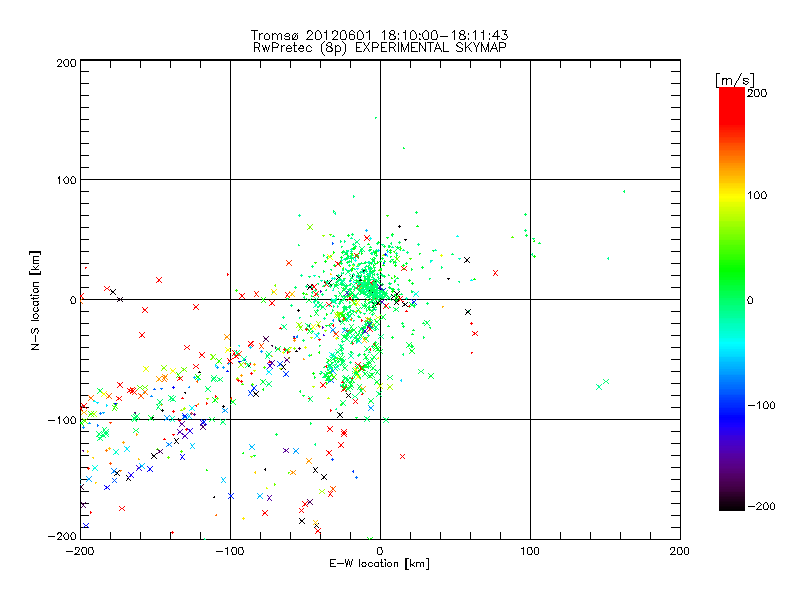This screenshot has height=600, width=800.
Task: Click the x-axis tick label '-200'
Action: click(x=80, y=551)
